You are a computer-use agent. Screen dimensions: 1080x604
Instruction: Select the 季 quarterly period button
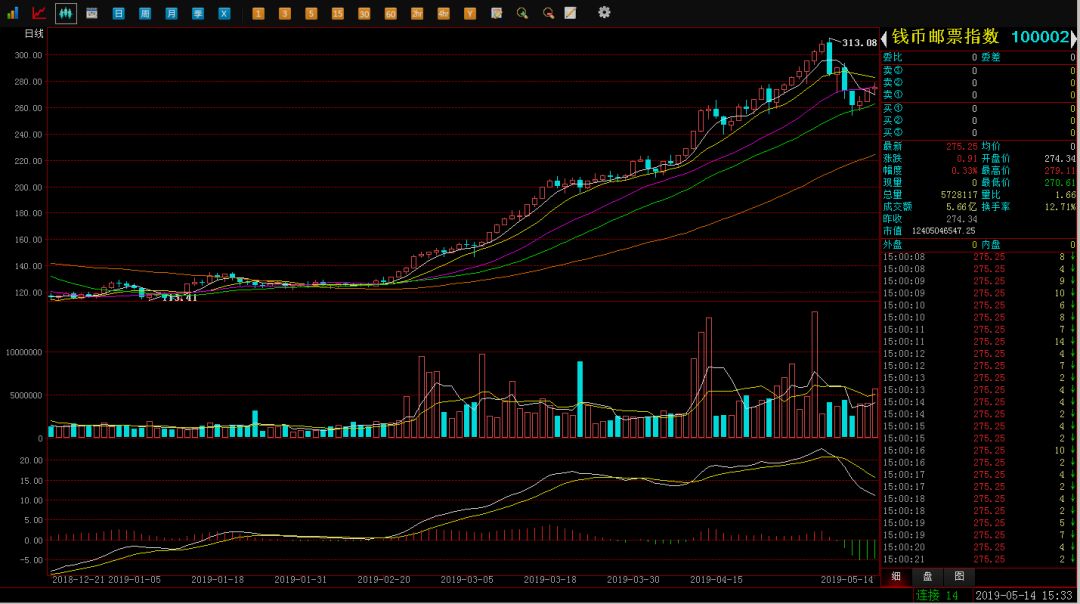198,13
